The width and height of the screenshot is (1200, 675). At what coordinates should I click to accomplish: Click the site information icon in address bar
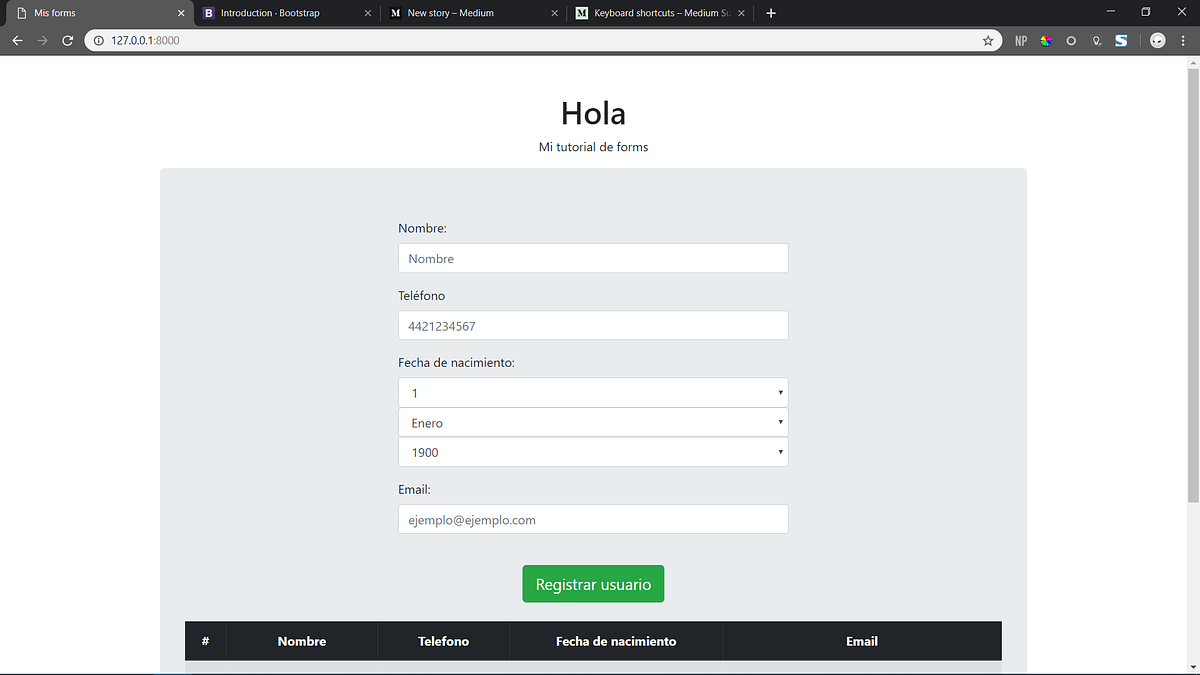pos(99,41)
